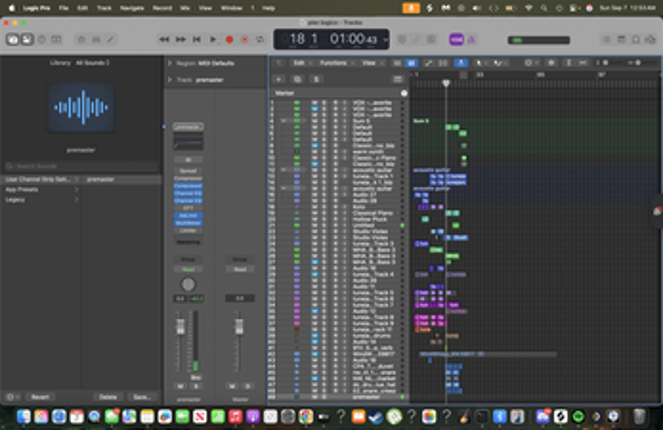Screen dimensions: 663x430
Task: Click the add new track plus icon
Action: (279, 77)
